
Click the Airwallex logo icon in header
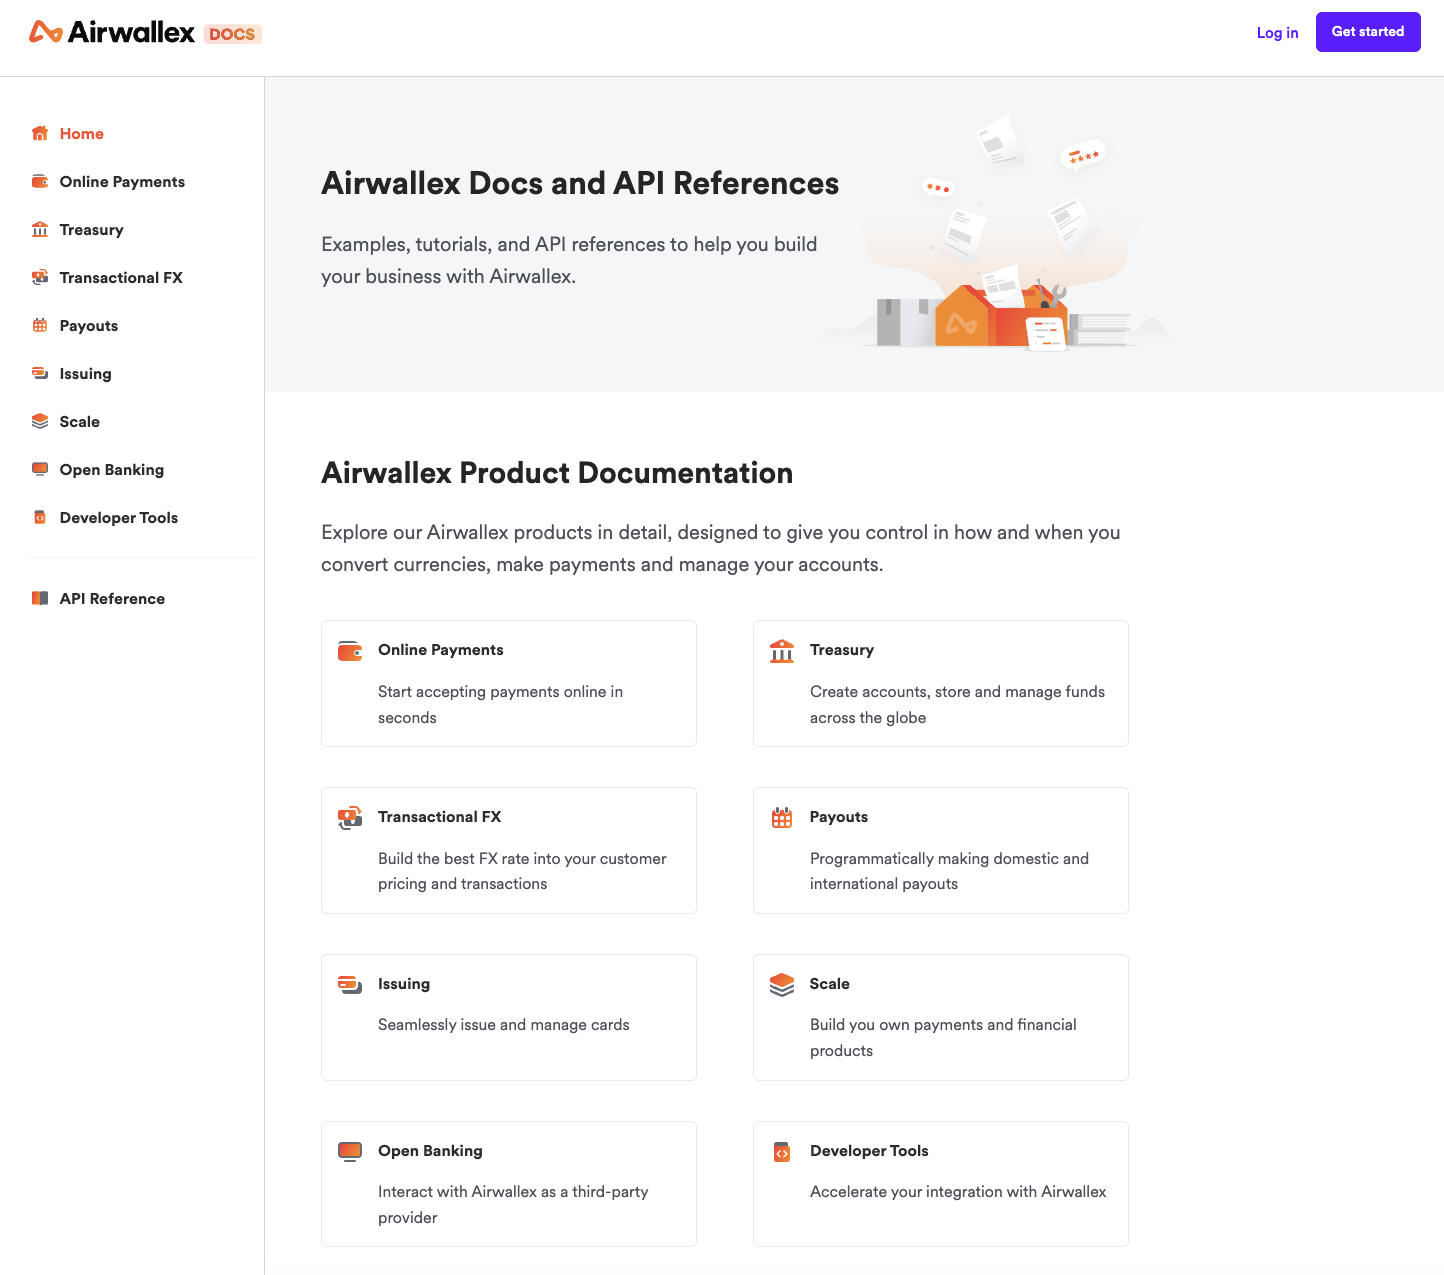pyautogui.click(x=46, y=32)
